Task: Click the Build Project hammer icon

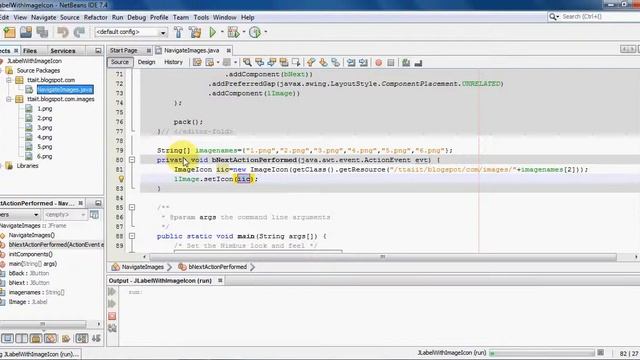Action: coord(178,32)
